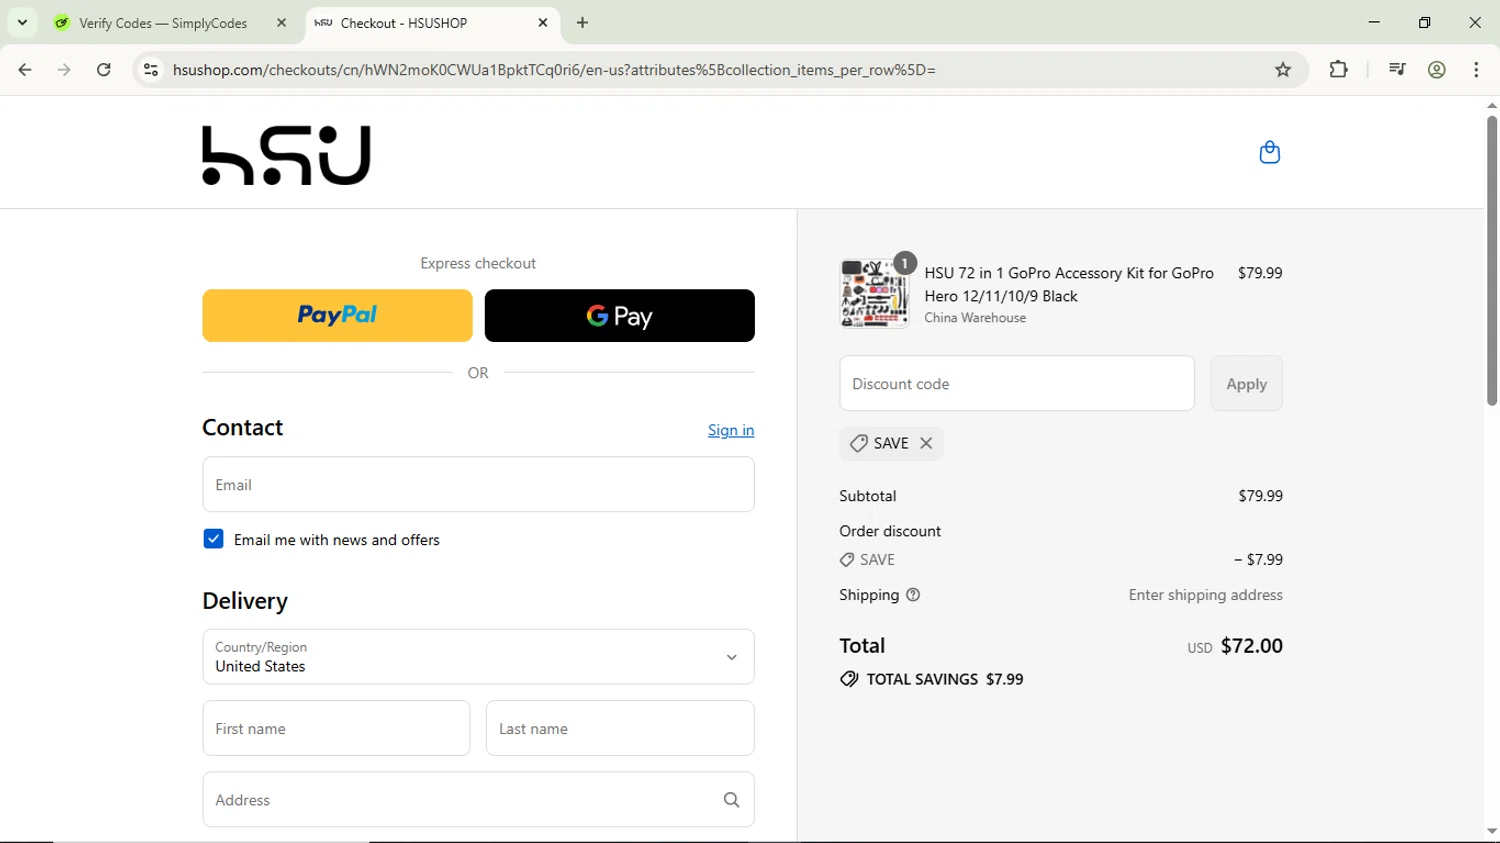
Task: Click the order discount amount − $7.99
Action: (x=1258, y=560)
